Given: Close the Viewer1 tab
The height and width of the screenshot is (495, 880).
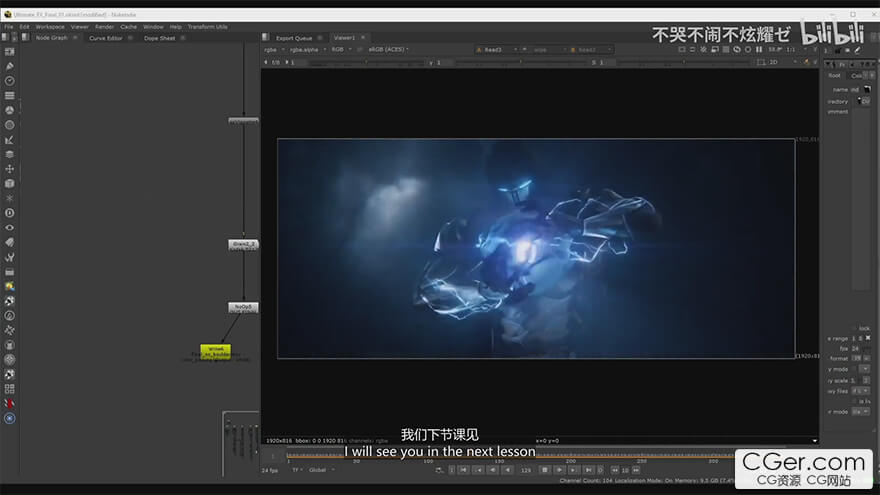Looking at the screenshot, I should [x=363, y=38].
